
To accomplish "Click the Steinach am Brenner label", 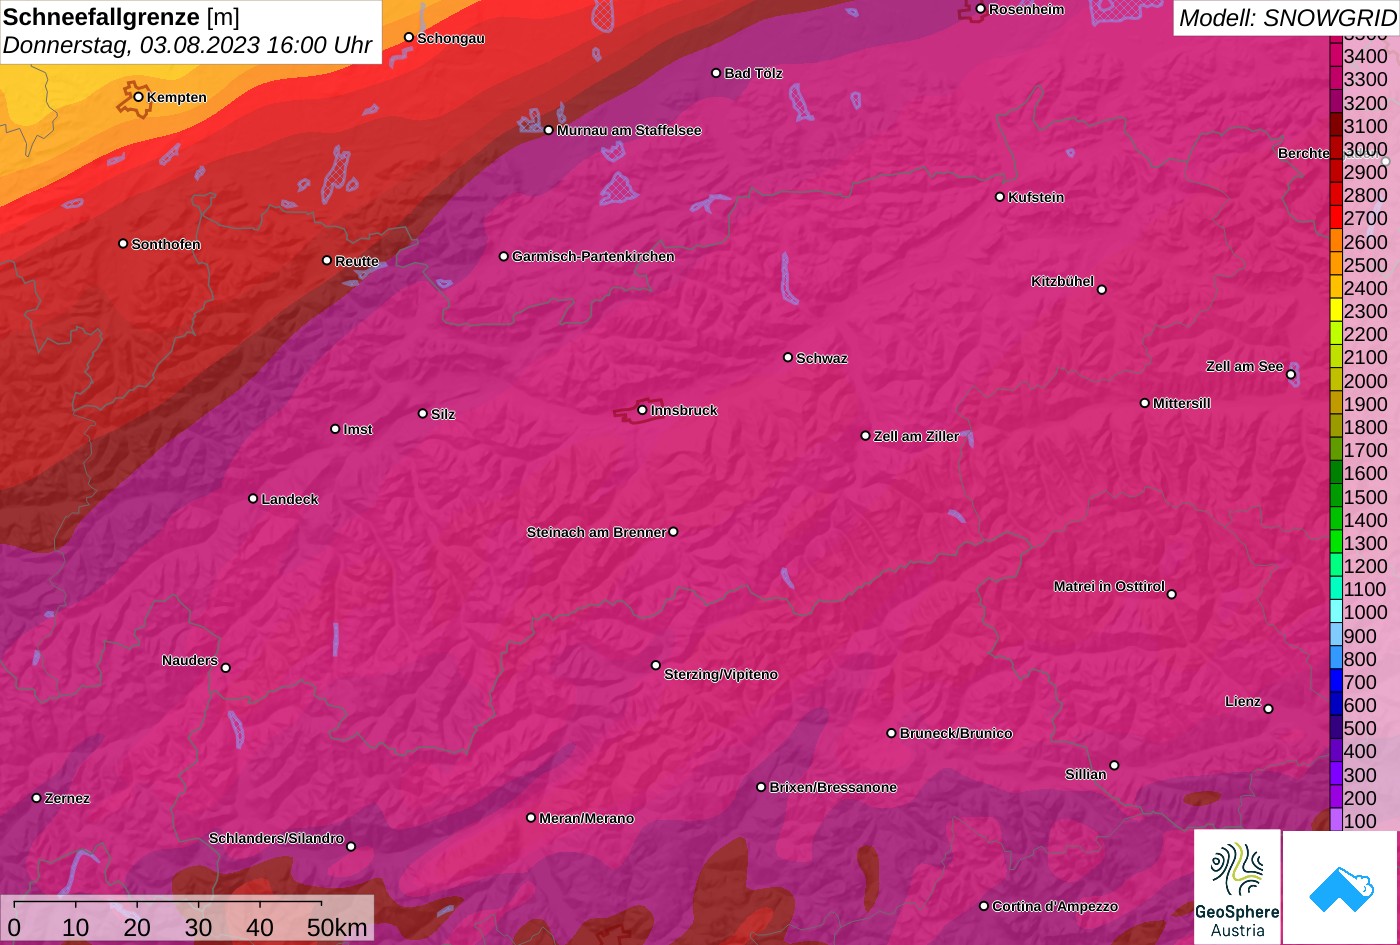I will click(x=596, y=532).
